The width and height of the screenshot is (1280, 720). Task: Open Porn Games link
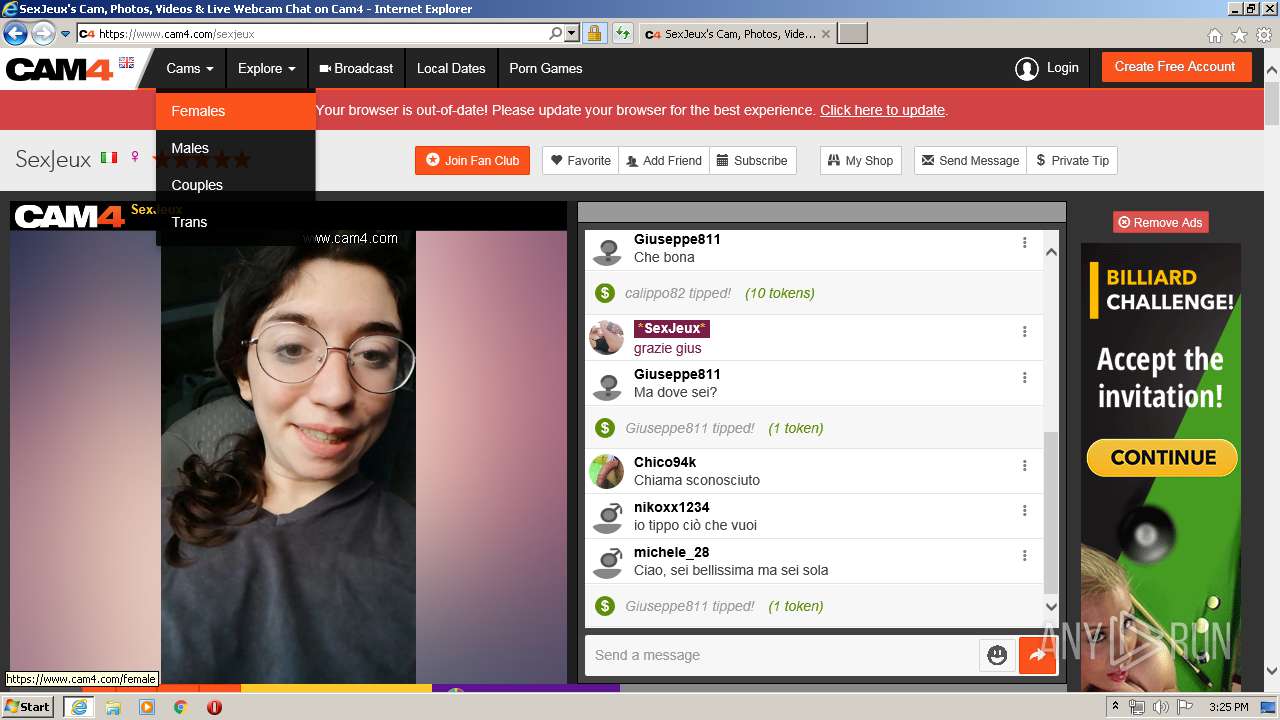pyautogui.click(x=545, y=68)
